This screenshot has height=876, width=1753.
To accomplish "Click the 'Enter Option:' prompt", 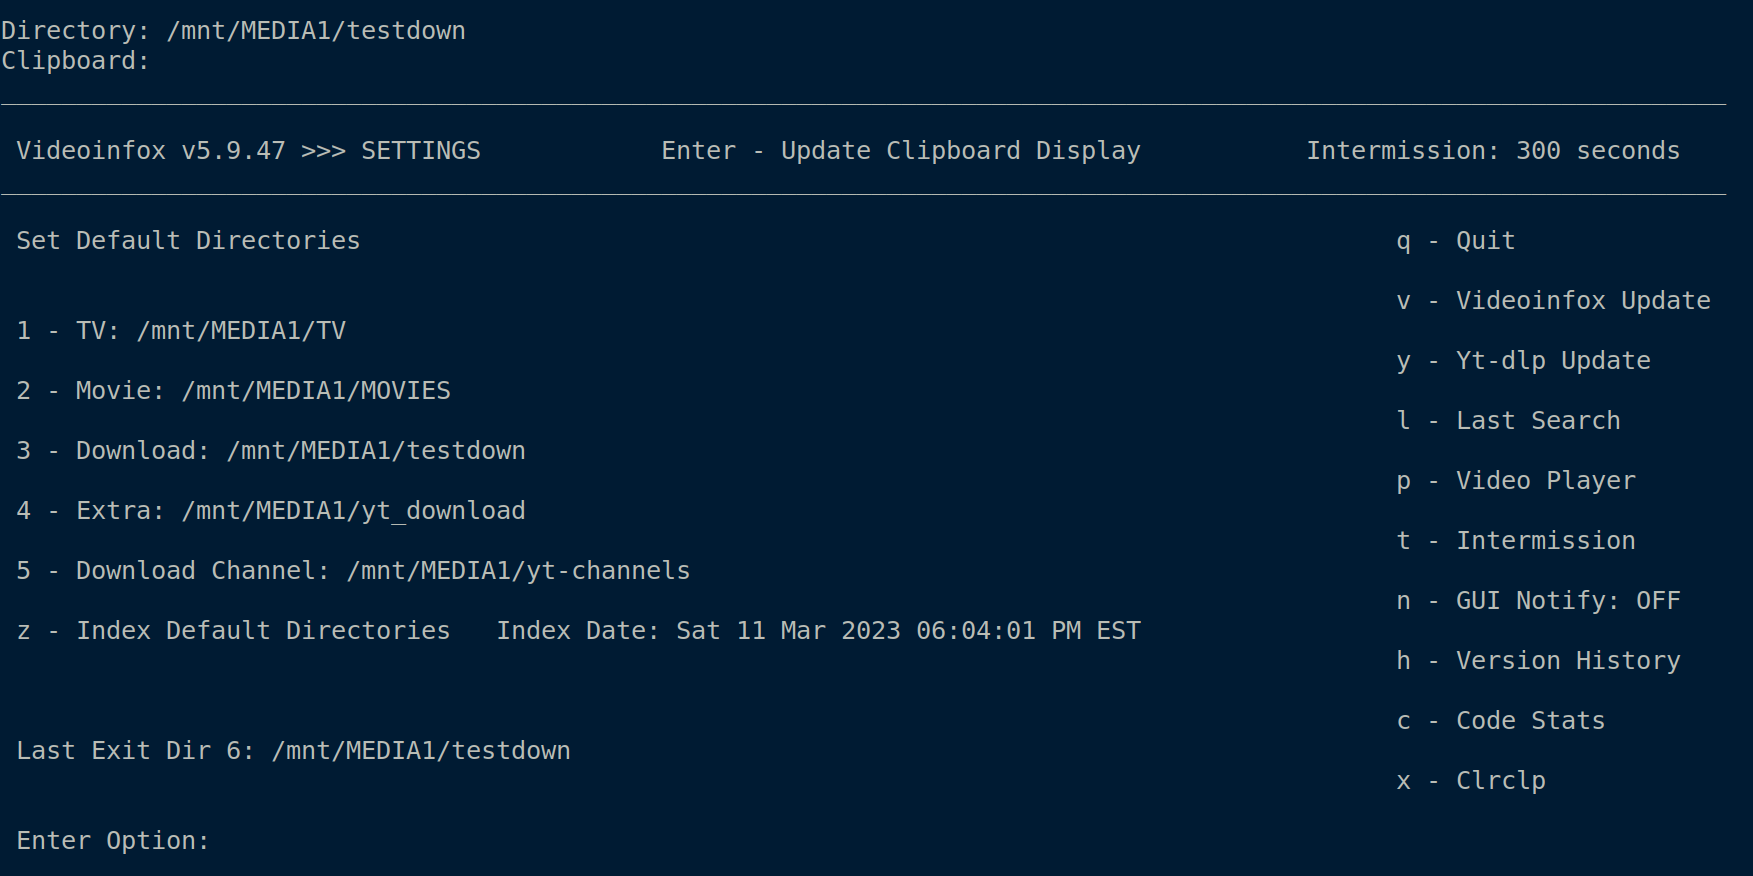I will pos(113,841).
